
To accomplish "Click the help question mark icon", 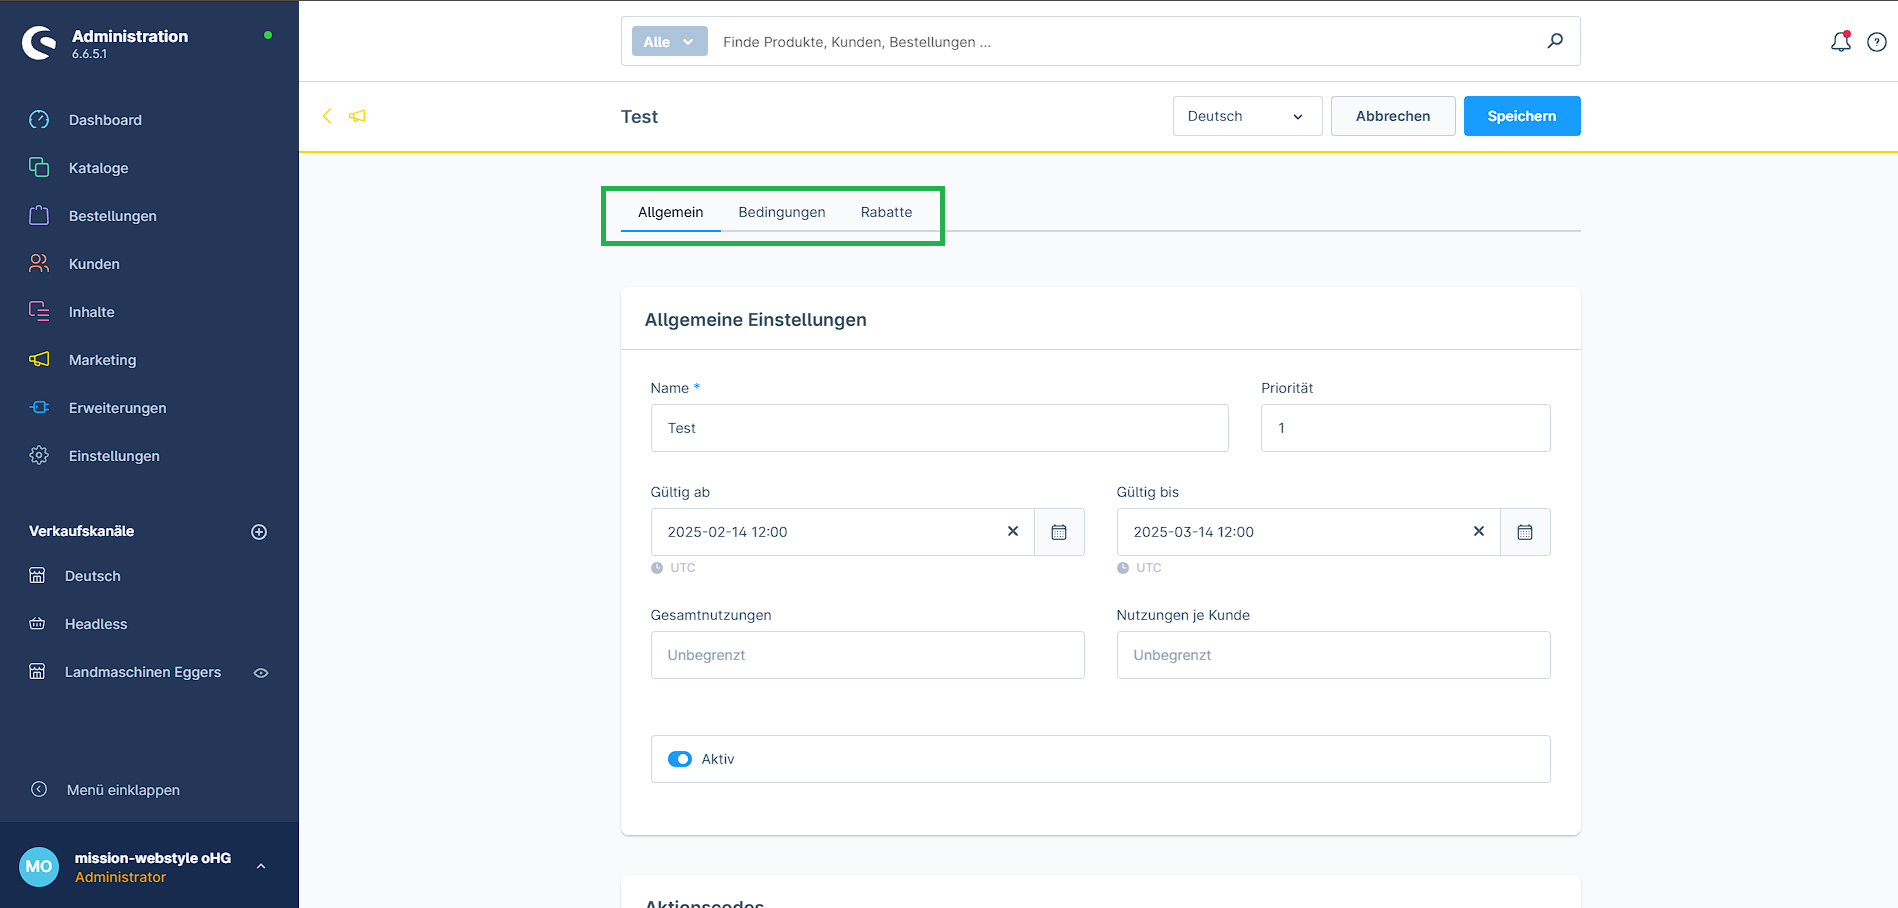I will coord(1877,42).
